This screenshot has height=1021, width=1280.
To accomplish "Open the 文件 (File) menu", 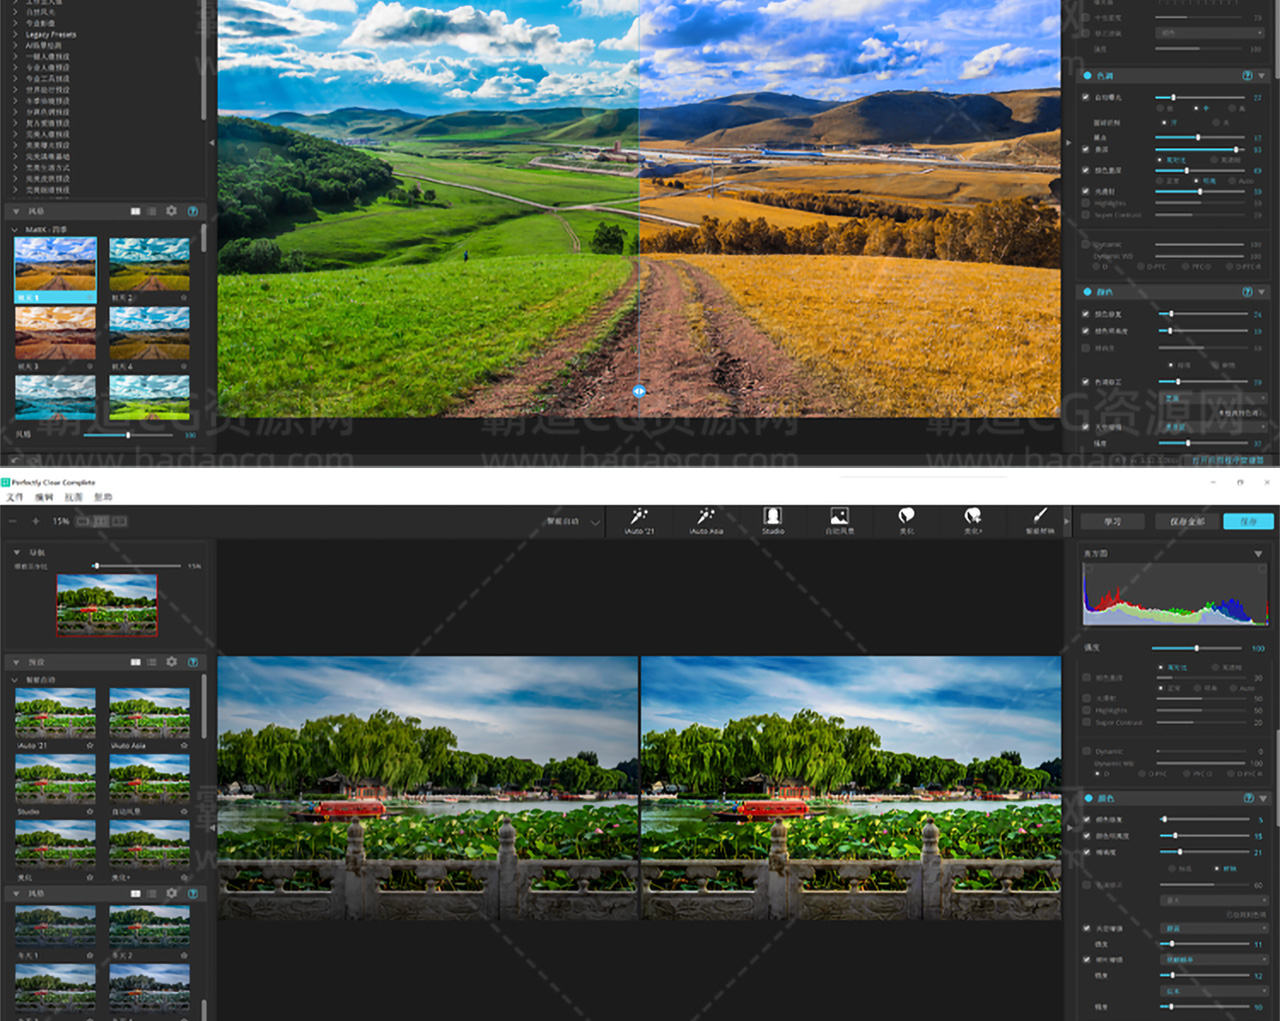I will (15, 497).
